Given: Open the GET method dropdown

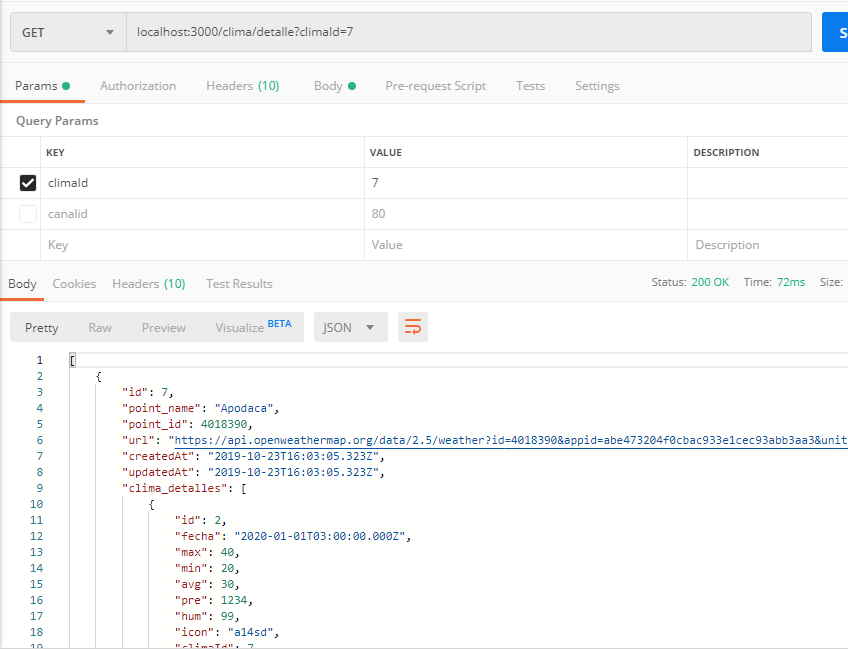Looking at the screenshot, I should [68, 32].
